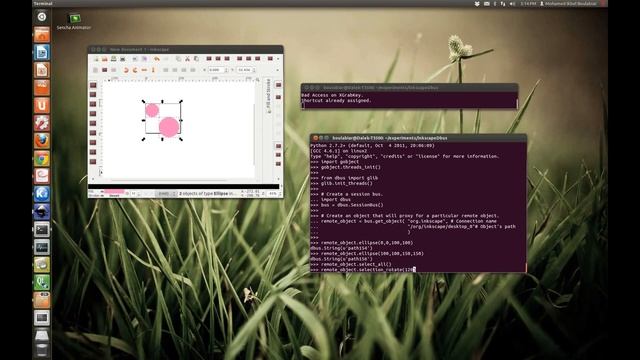The image size is (640, 360).
Task: Flip selection vertically in Inkscape
Action: point(153,70)
